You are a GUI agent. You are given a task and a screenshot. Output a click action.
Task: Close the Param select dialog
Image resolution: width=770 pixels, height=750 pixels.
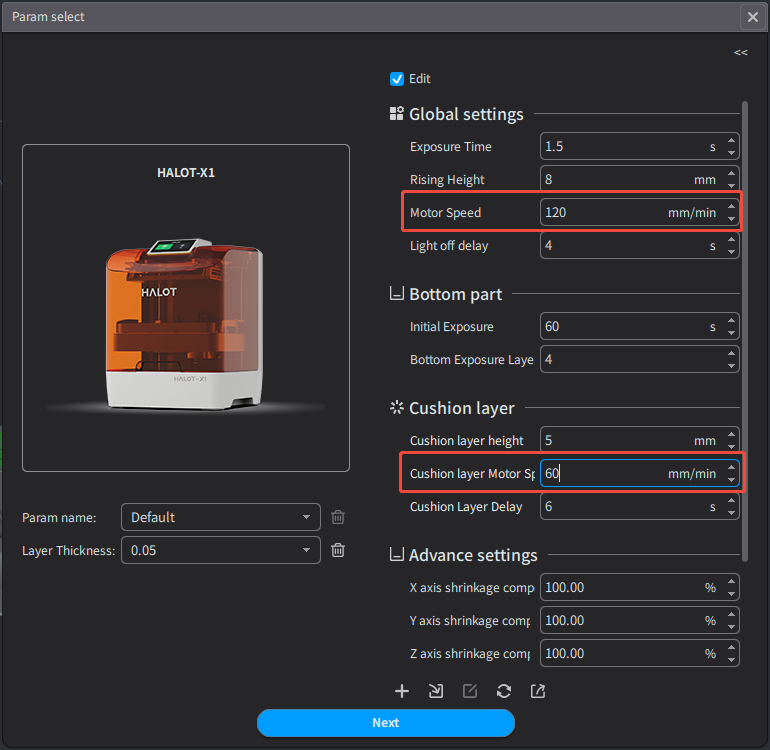coord(752,17)
